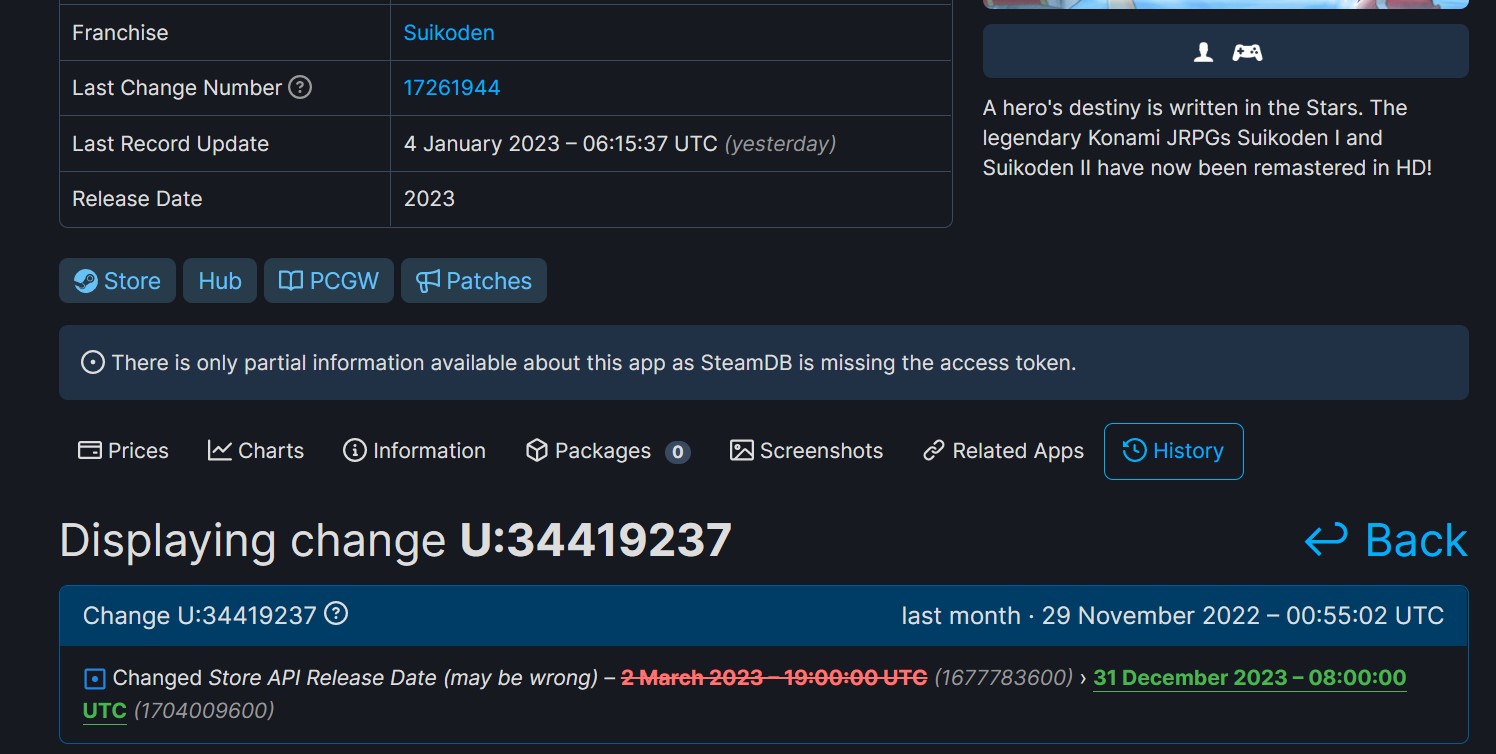1496x754 pixels.
Task: Click the line chart icon on Charts tab
Action: point(220,451)
